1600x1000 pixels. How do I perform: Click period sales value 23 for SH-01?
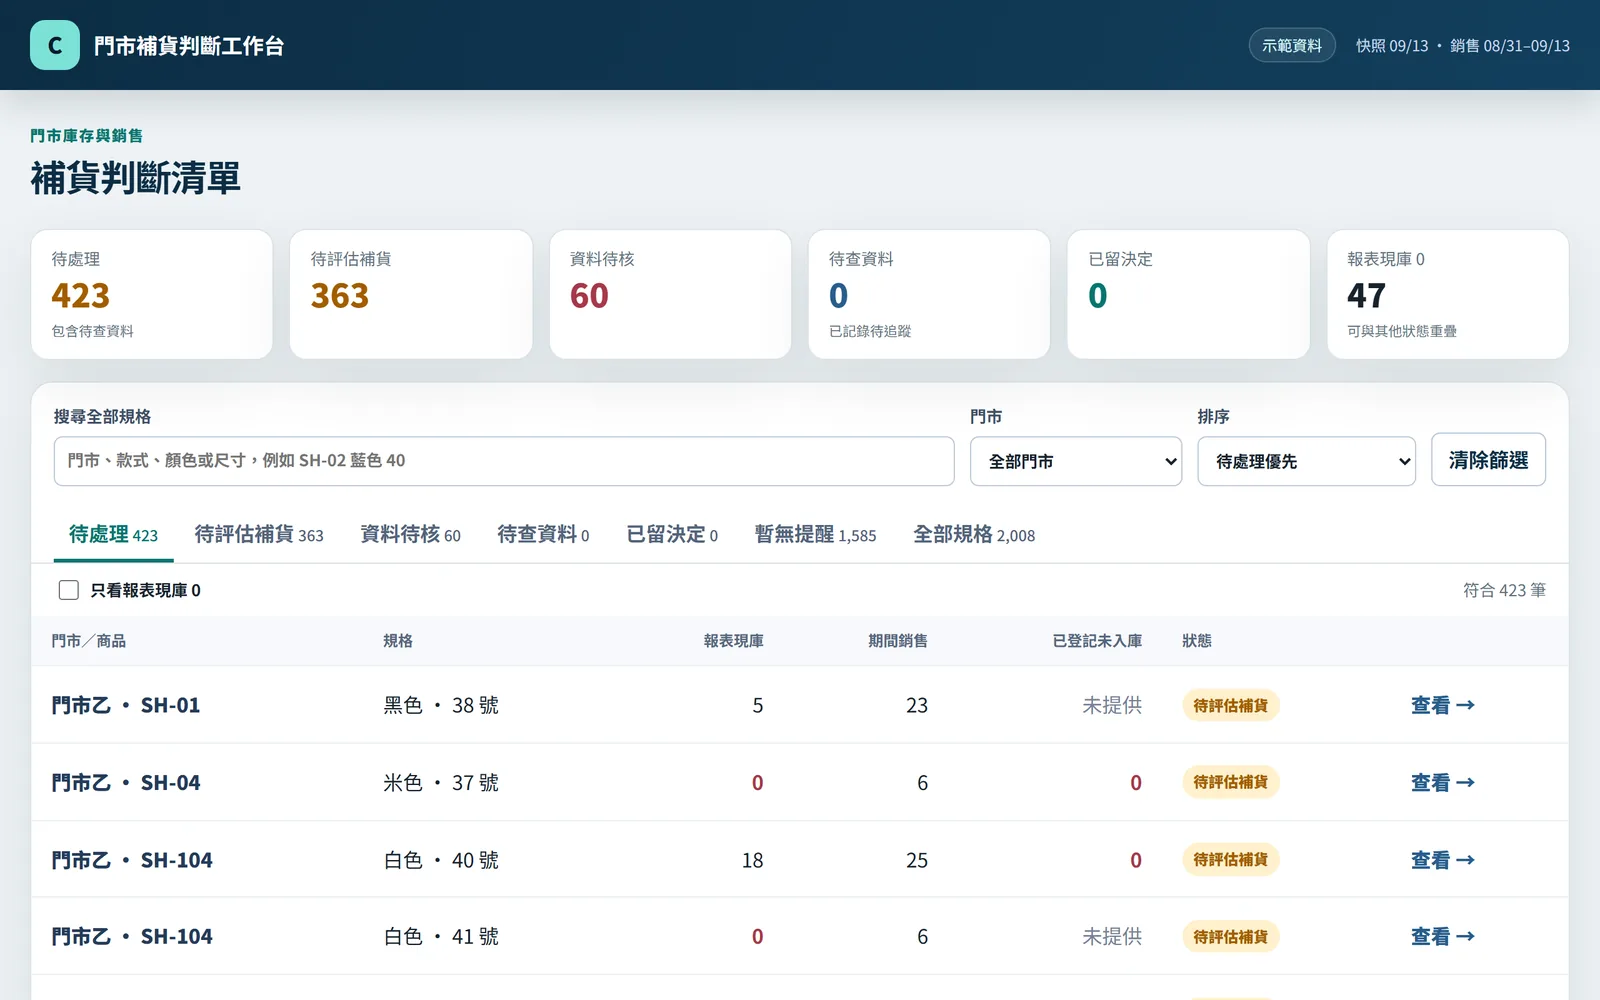917,705
